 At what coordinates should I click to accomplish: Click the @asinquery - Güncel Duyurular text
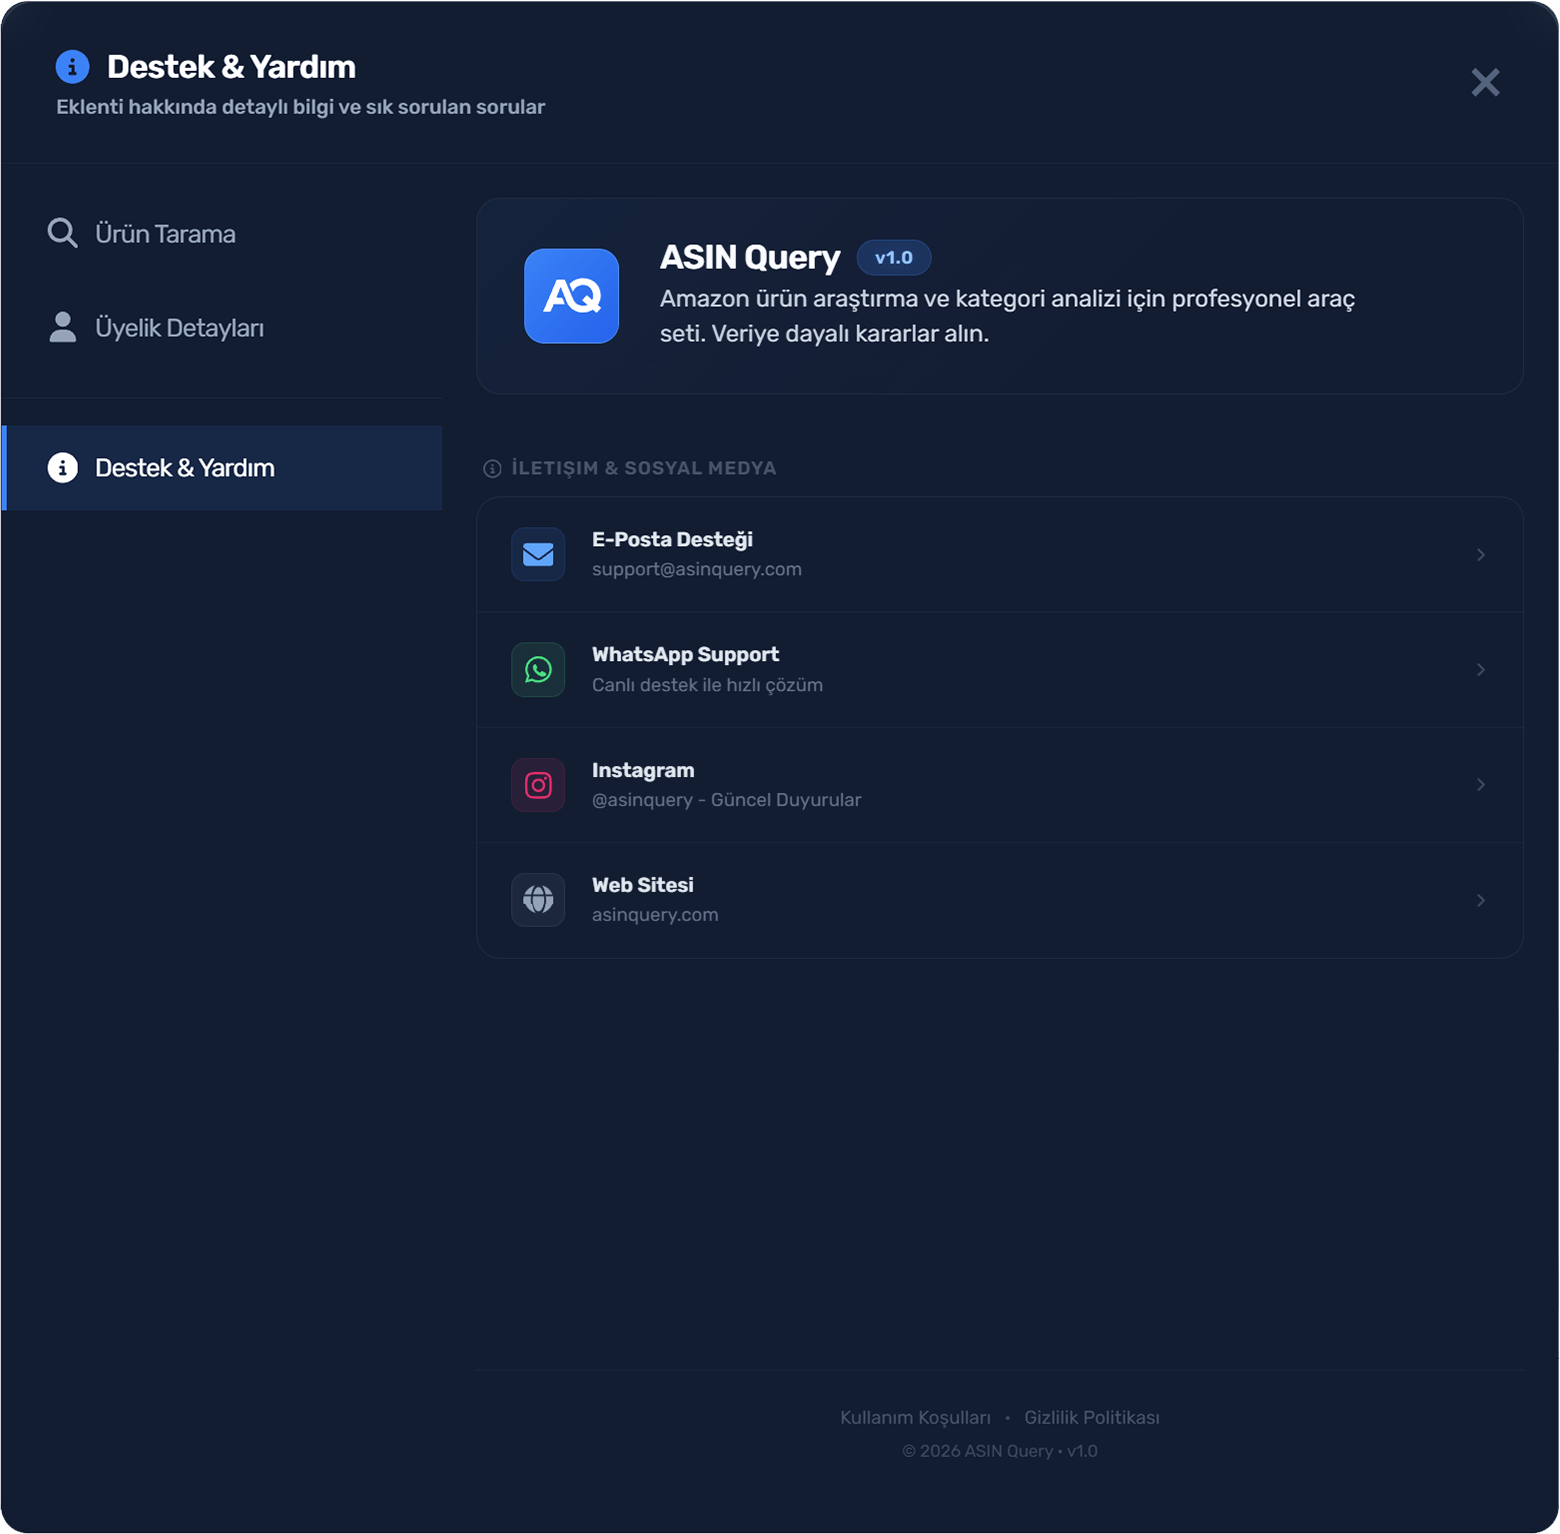tap(726, 800)
